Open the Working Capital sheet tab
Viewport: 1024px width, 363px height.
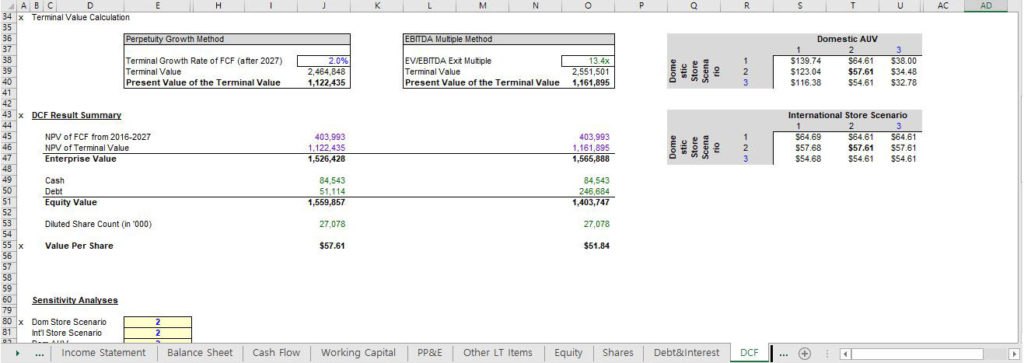(359, 353)
